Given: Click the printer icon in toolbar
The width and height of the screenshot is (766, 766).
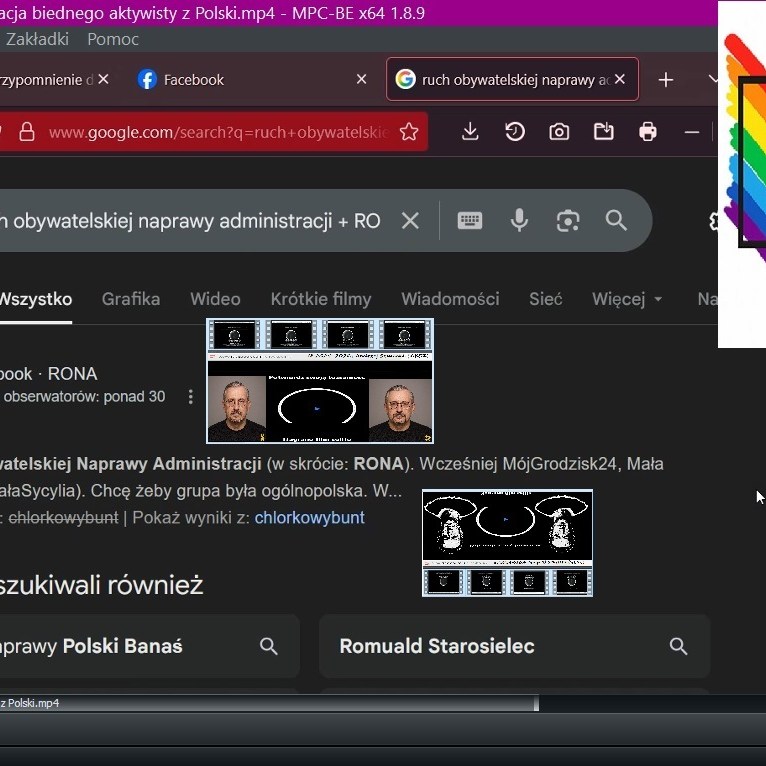Looking at the screenshot, I should [648, 132].
